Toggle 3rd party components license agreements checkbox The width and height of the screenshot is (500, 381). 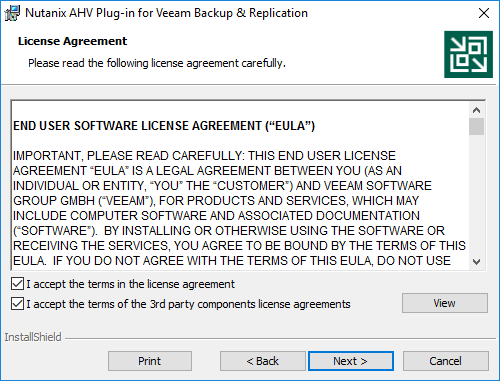[17, 304]
